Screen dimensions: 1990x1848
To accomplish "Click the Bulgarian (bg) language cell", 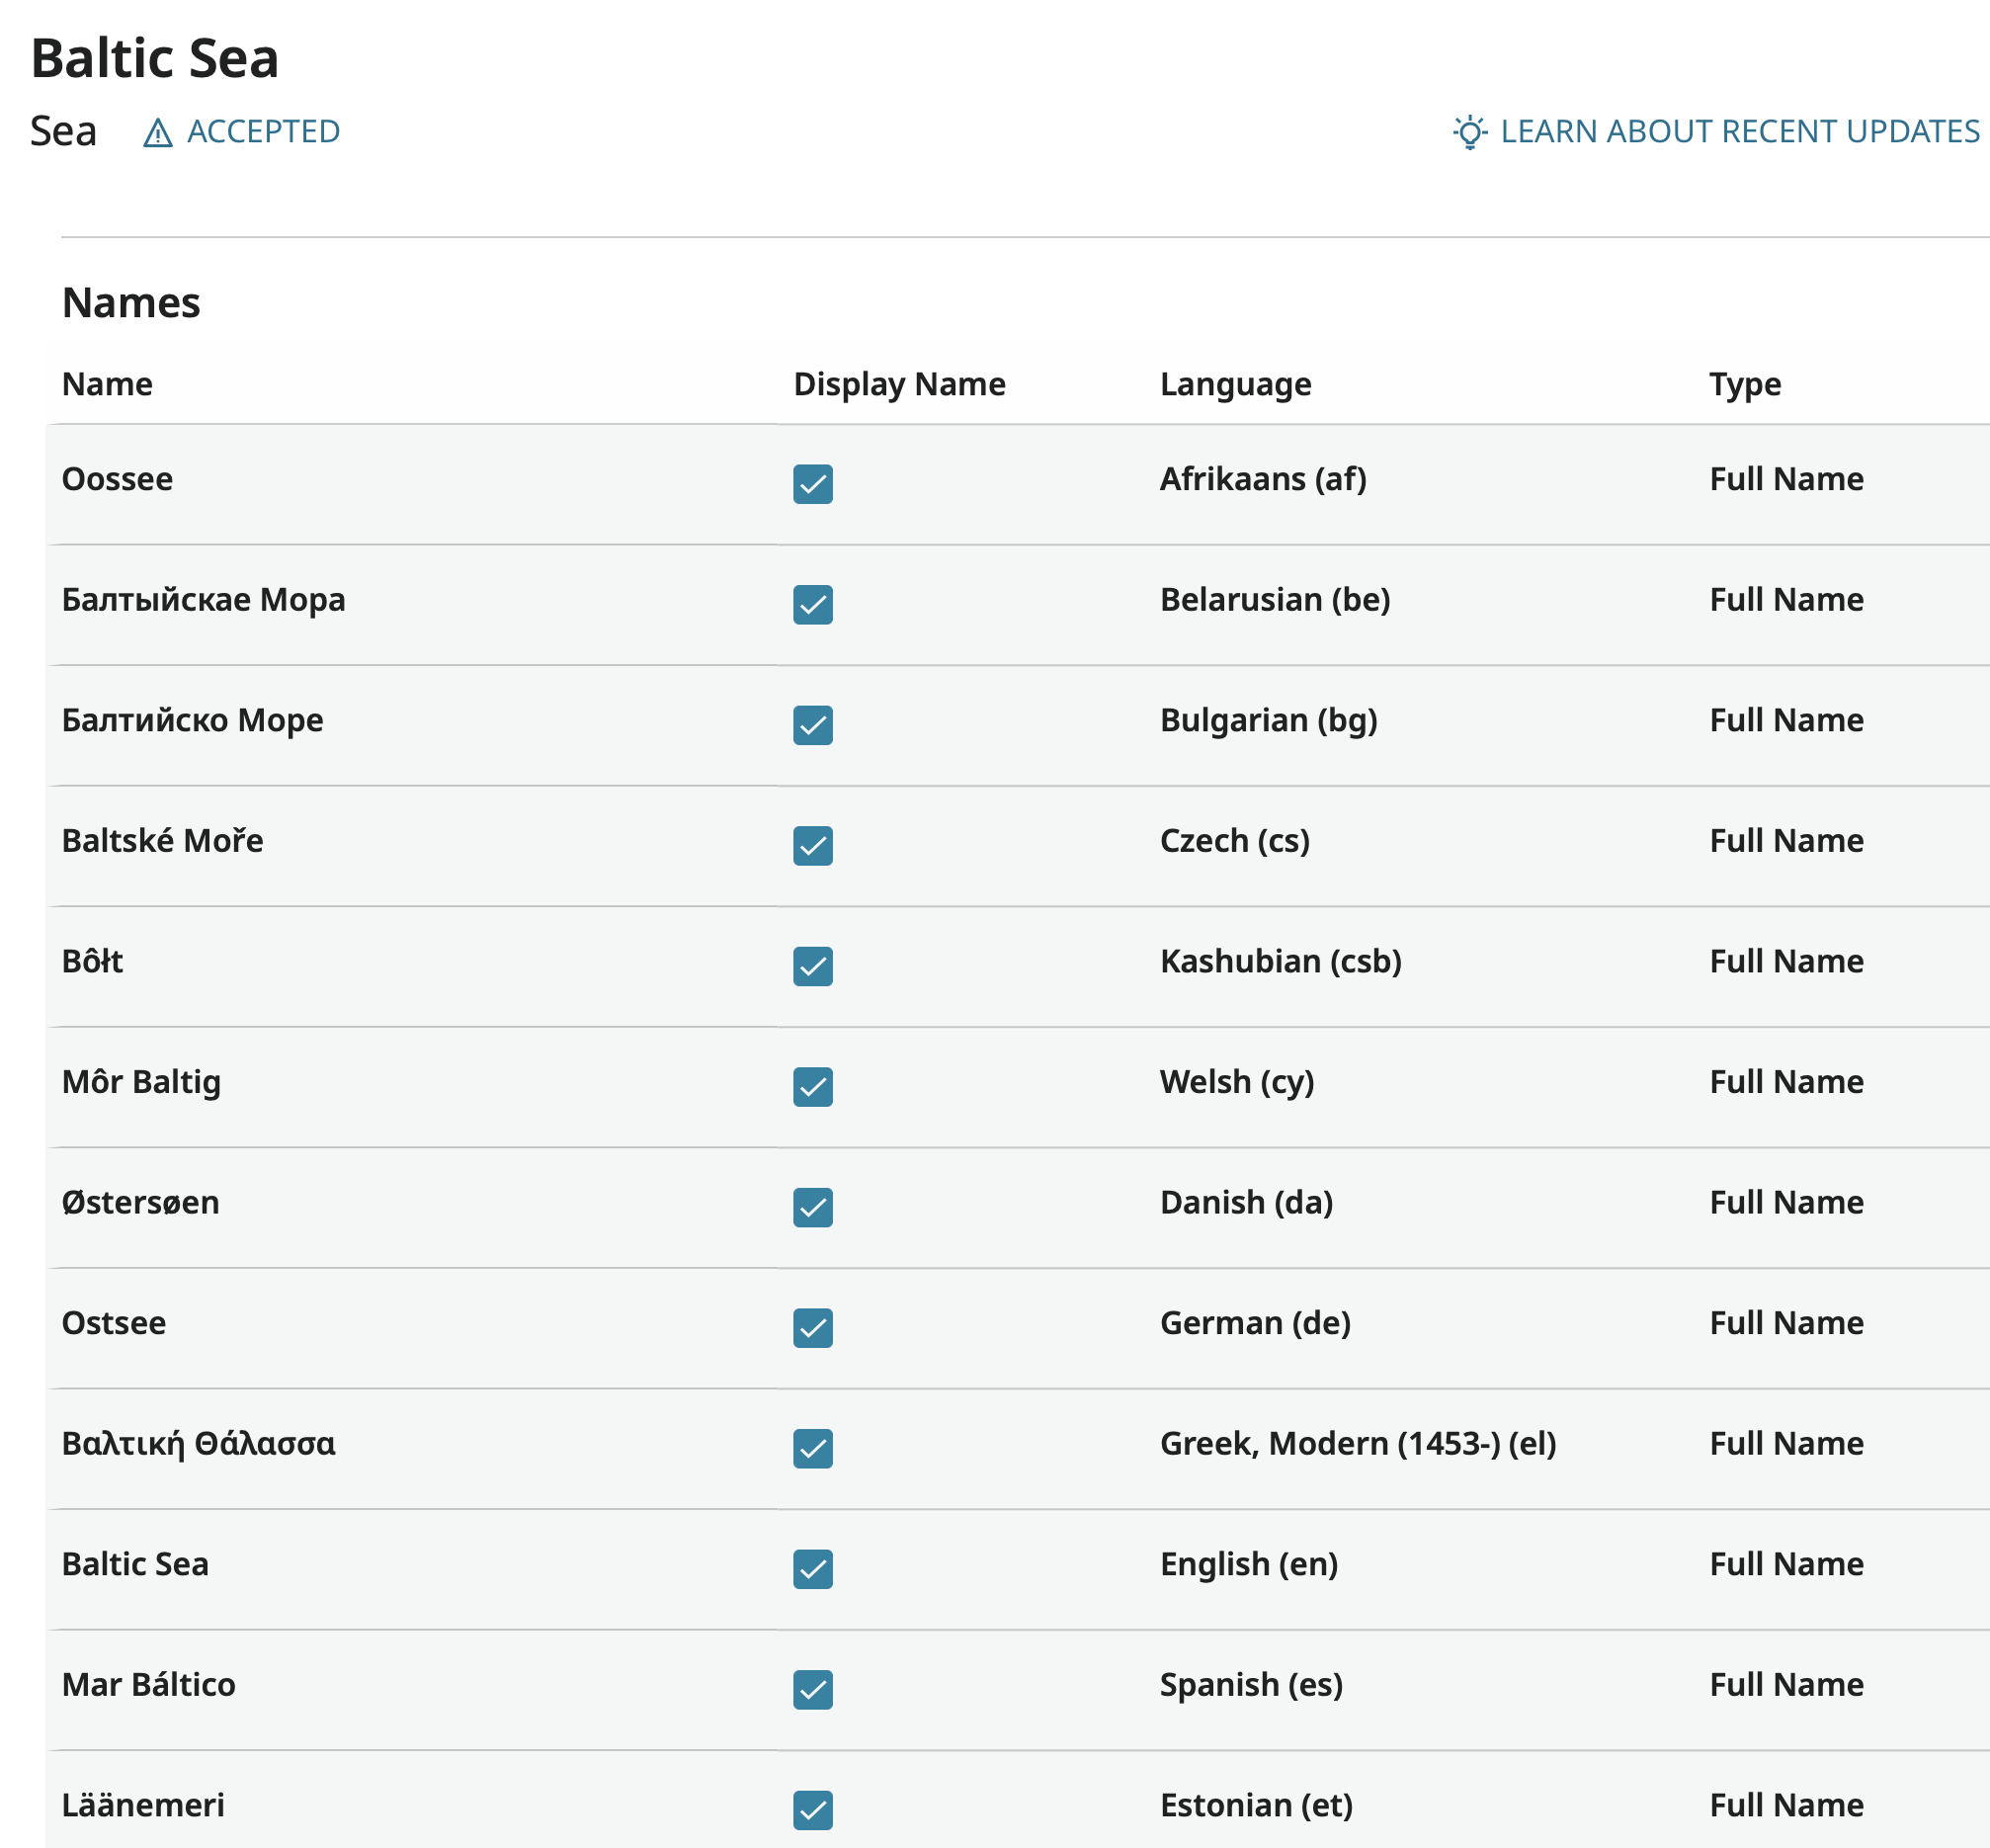I will [x=1268, y=720].
